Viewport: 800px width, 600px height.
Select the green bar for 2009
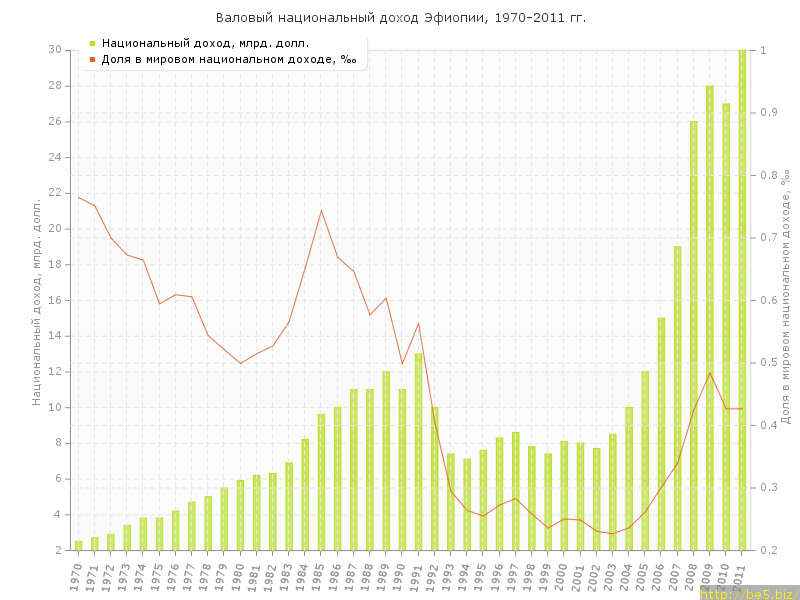tap(710, 320)
